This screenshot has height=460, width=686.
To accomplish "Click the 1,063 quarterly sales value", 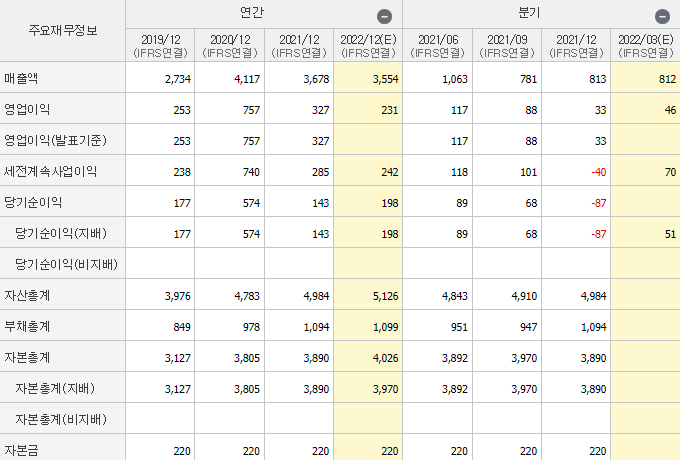I will tap(455, 79).
